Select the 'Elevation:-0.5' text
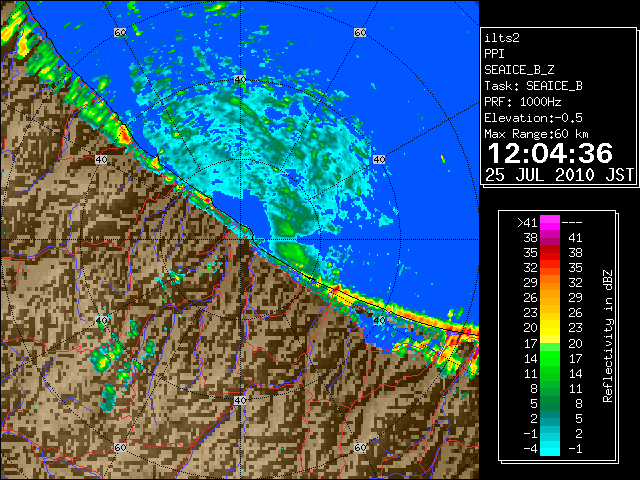The width and height of the screenshot is (640, 480). 533,118
